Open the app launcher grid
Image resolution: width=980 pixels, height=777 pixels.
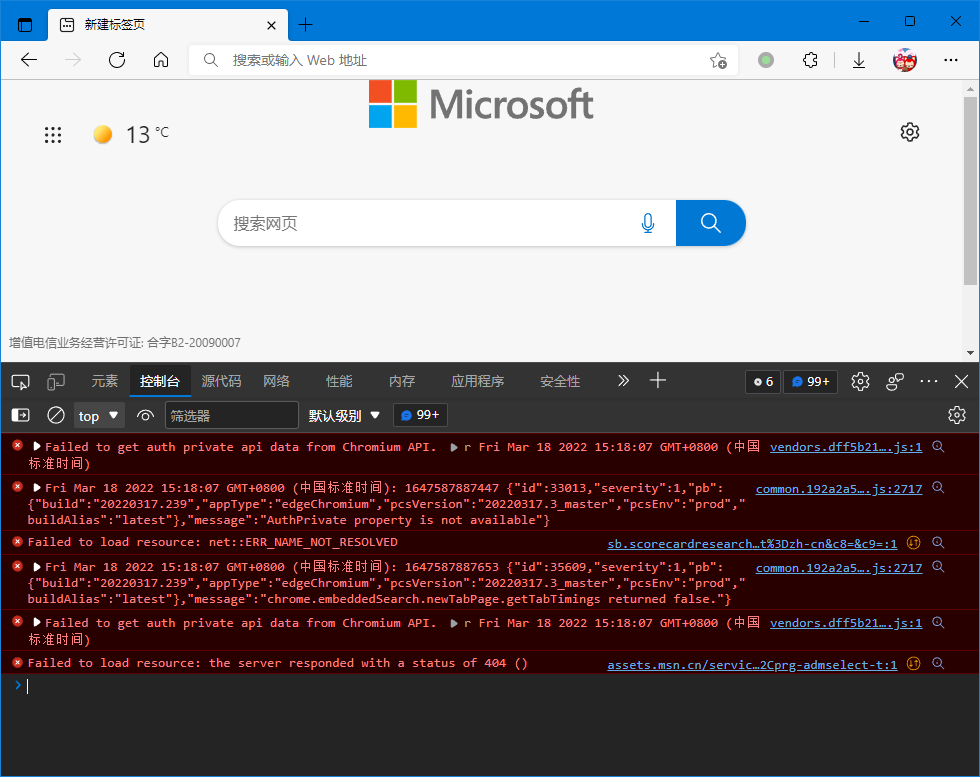[x=53, y=135]
